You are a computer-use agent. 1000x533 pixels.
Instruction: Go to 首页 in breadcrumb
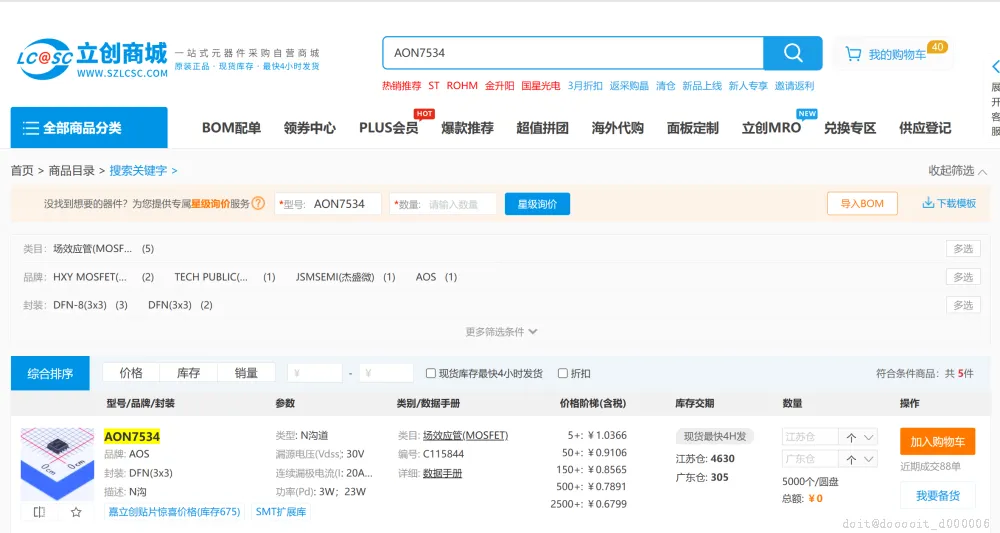click(22, 170)
